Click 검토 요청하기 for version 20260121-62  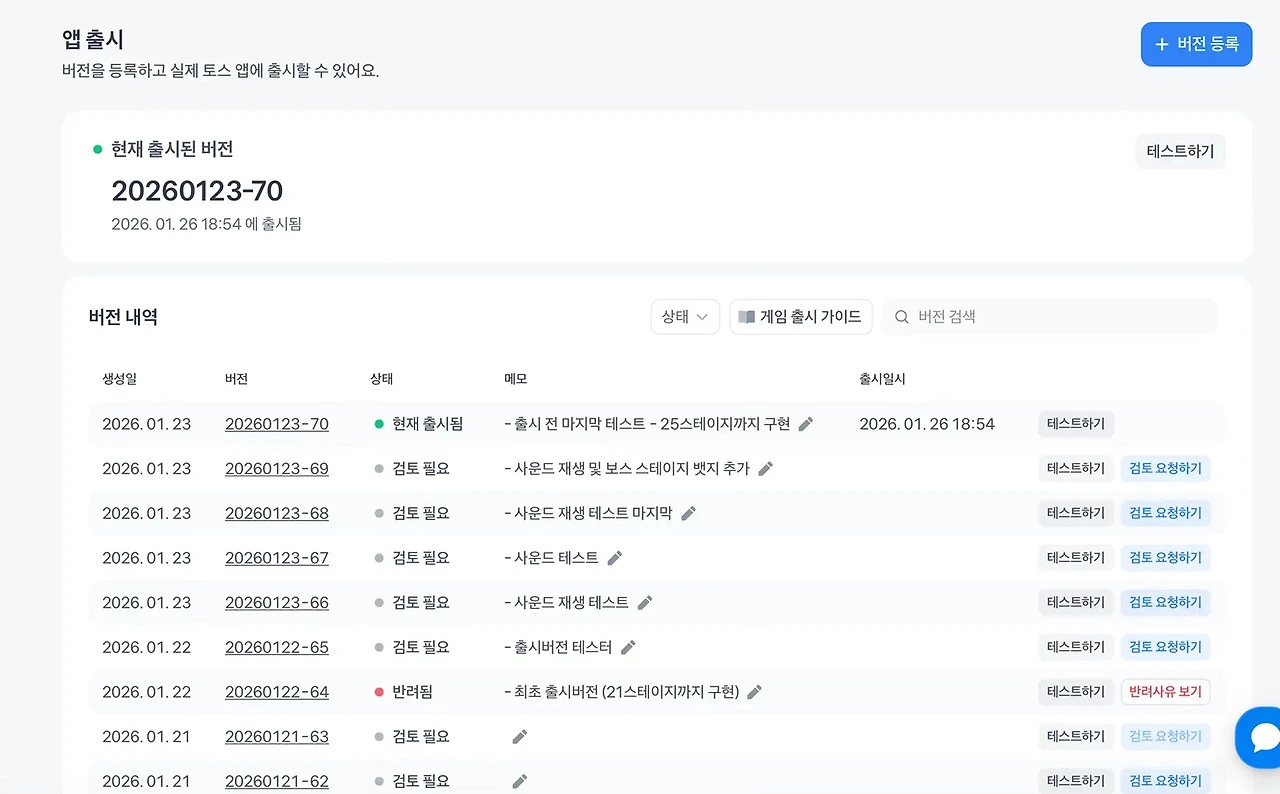(x=1165, y=781)
